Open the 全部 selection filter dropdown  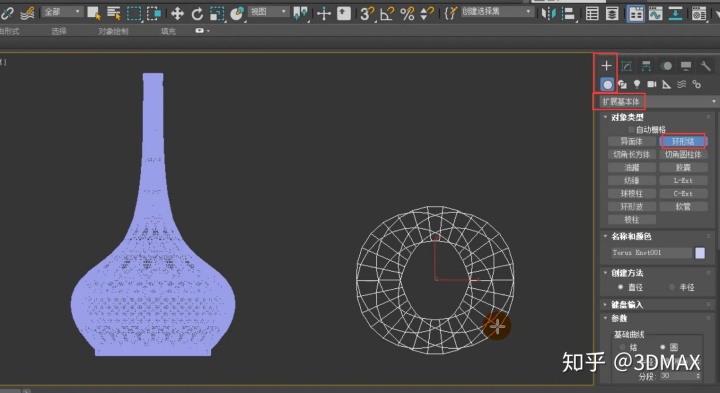pos(62,11)
